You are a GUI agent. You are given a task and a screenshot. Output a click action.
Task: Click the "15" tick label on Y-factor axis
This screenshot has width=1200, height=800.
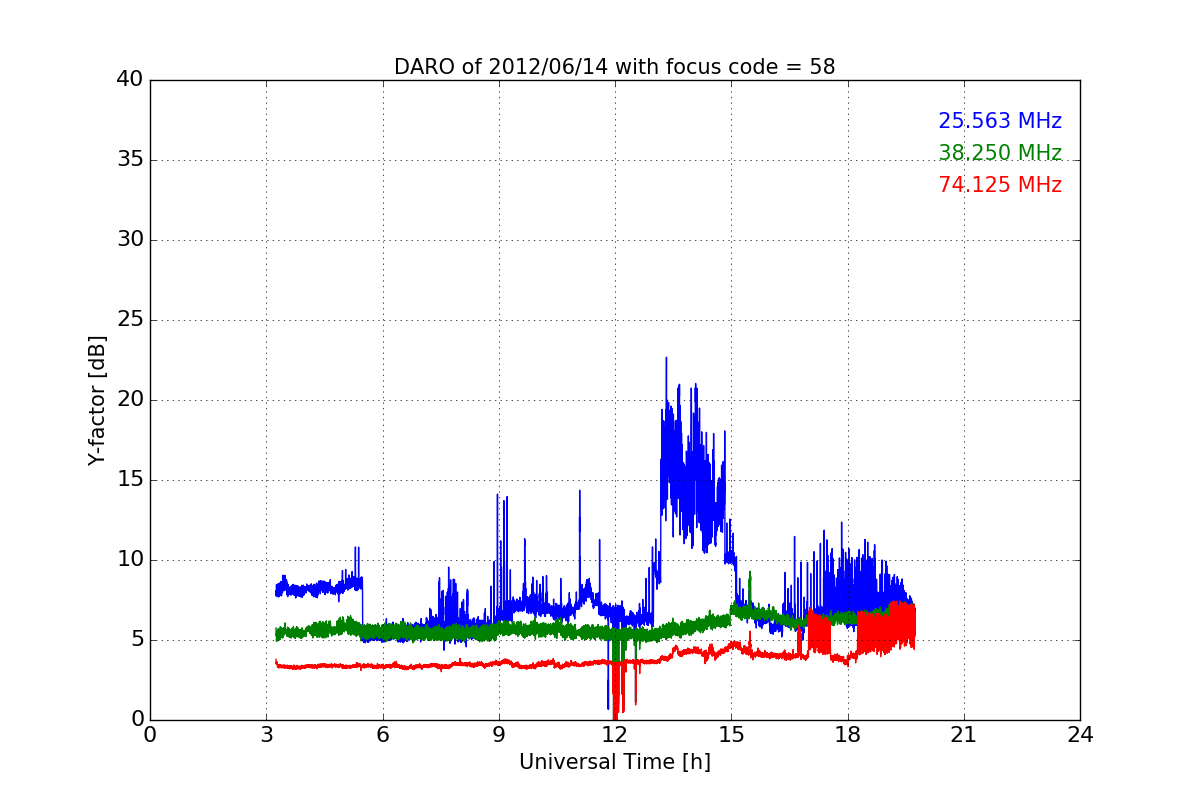(130, 480)
